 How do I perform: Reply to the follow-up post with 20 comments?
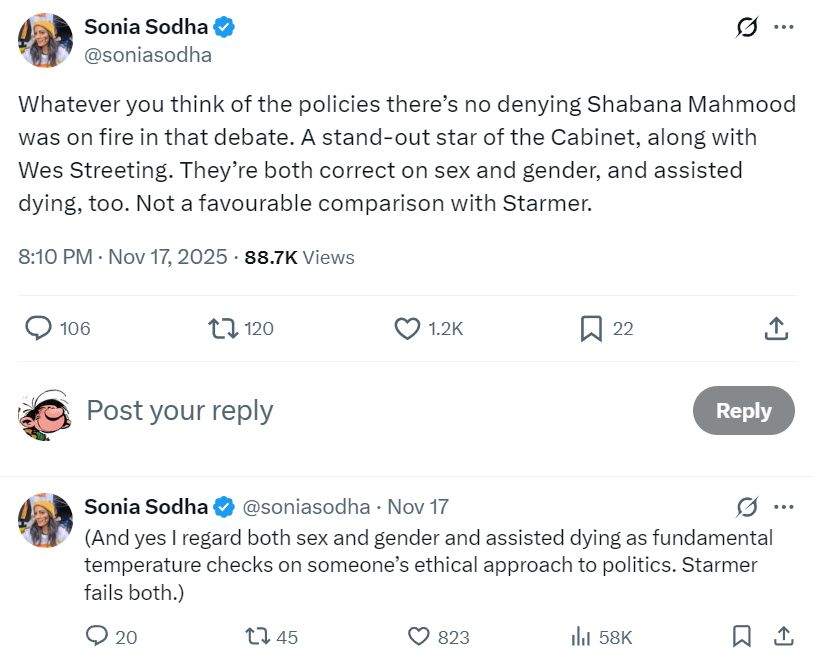97,636
